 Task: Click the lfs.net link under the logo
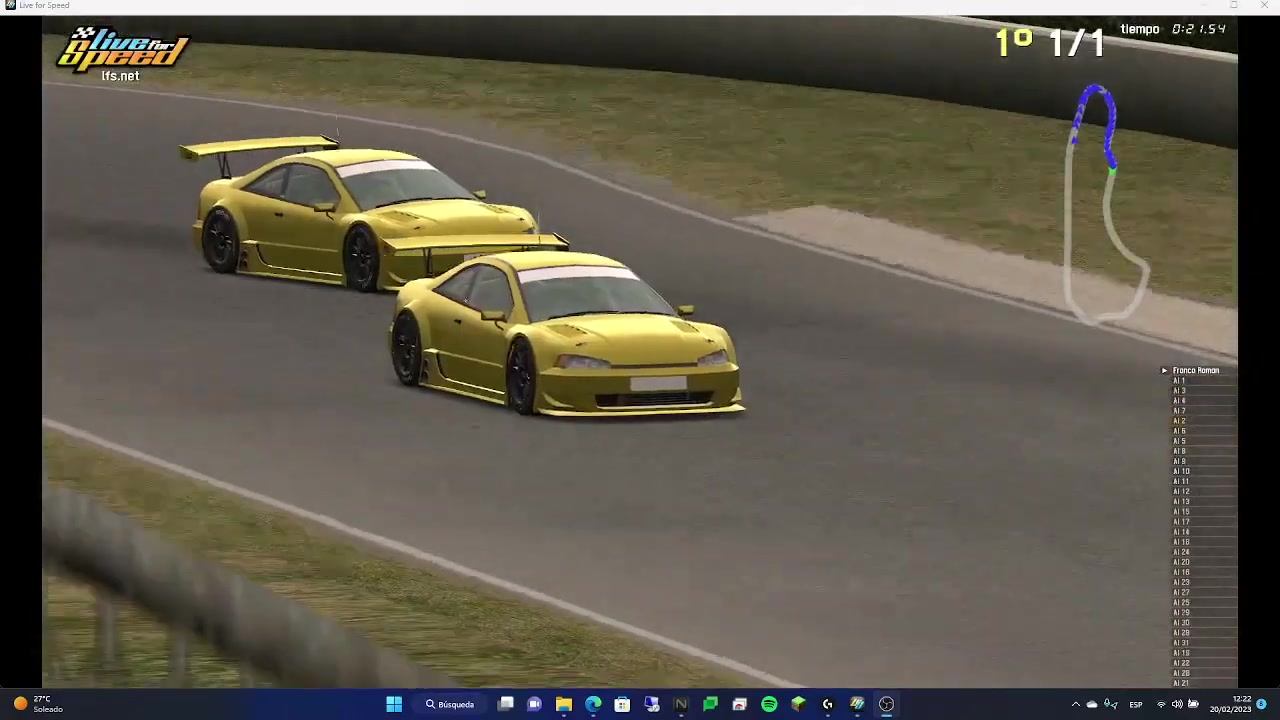120,76
